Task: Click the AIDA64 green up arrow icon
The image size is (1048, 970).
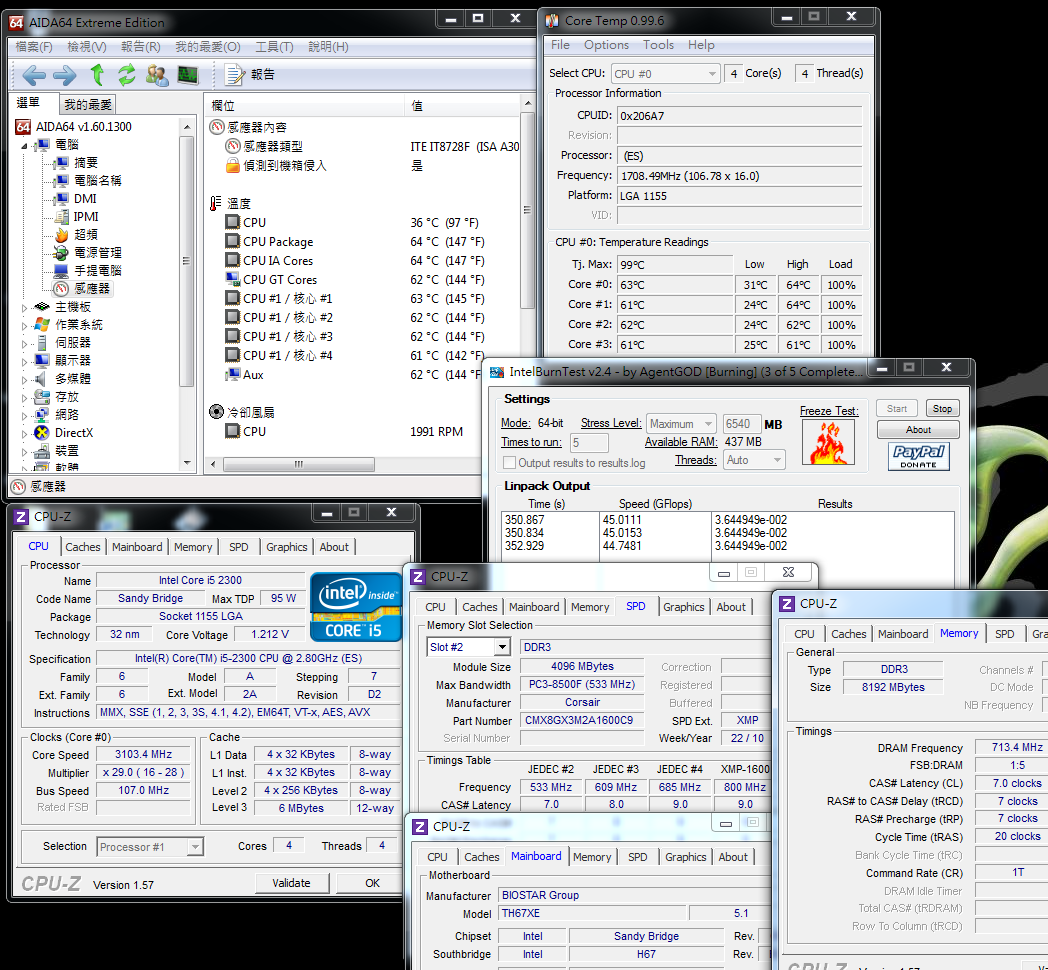Action: click(x=98, y=74)
